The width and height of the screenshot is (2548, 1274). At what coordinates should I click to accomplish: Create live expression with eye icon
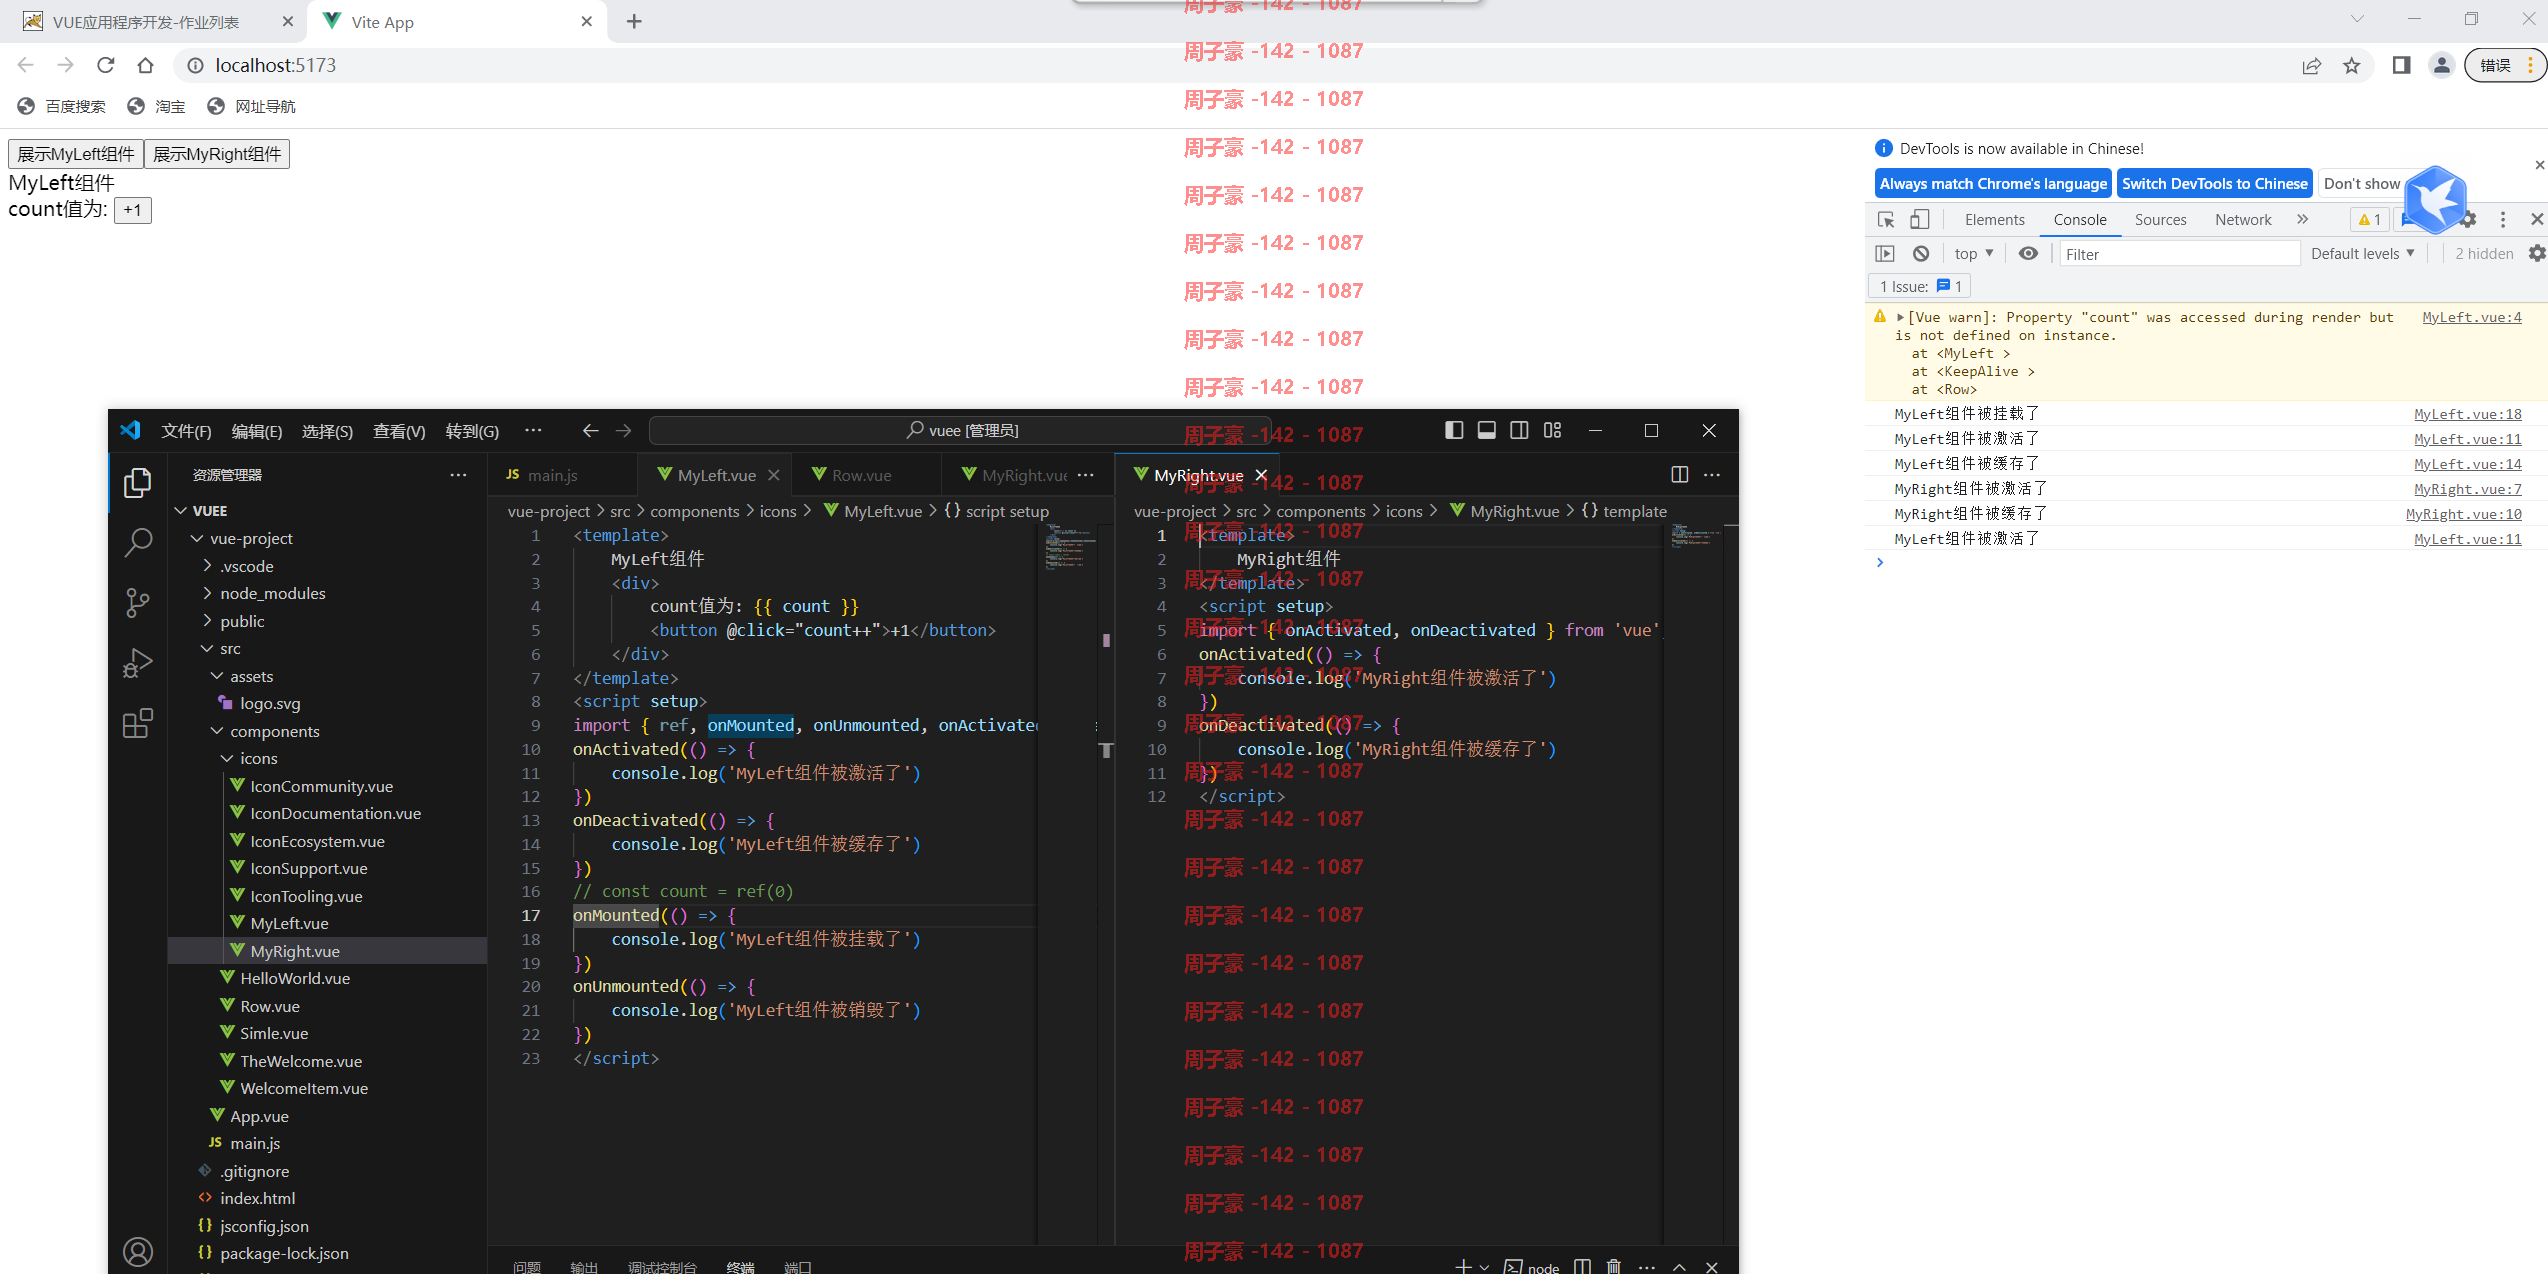2028,254
